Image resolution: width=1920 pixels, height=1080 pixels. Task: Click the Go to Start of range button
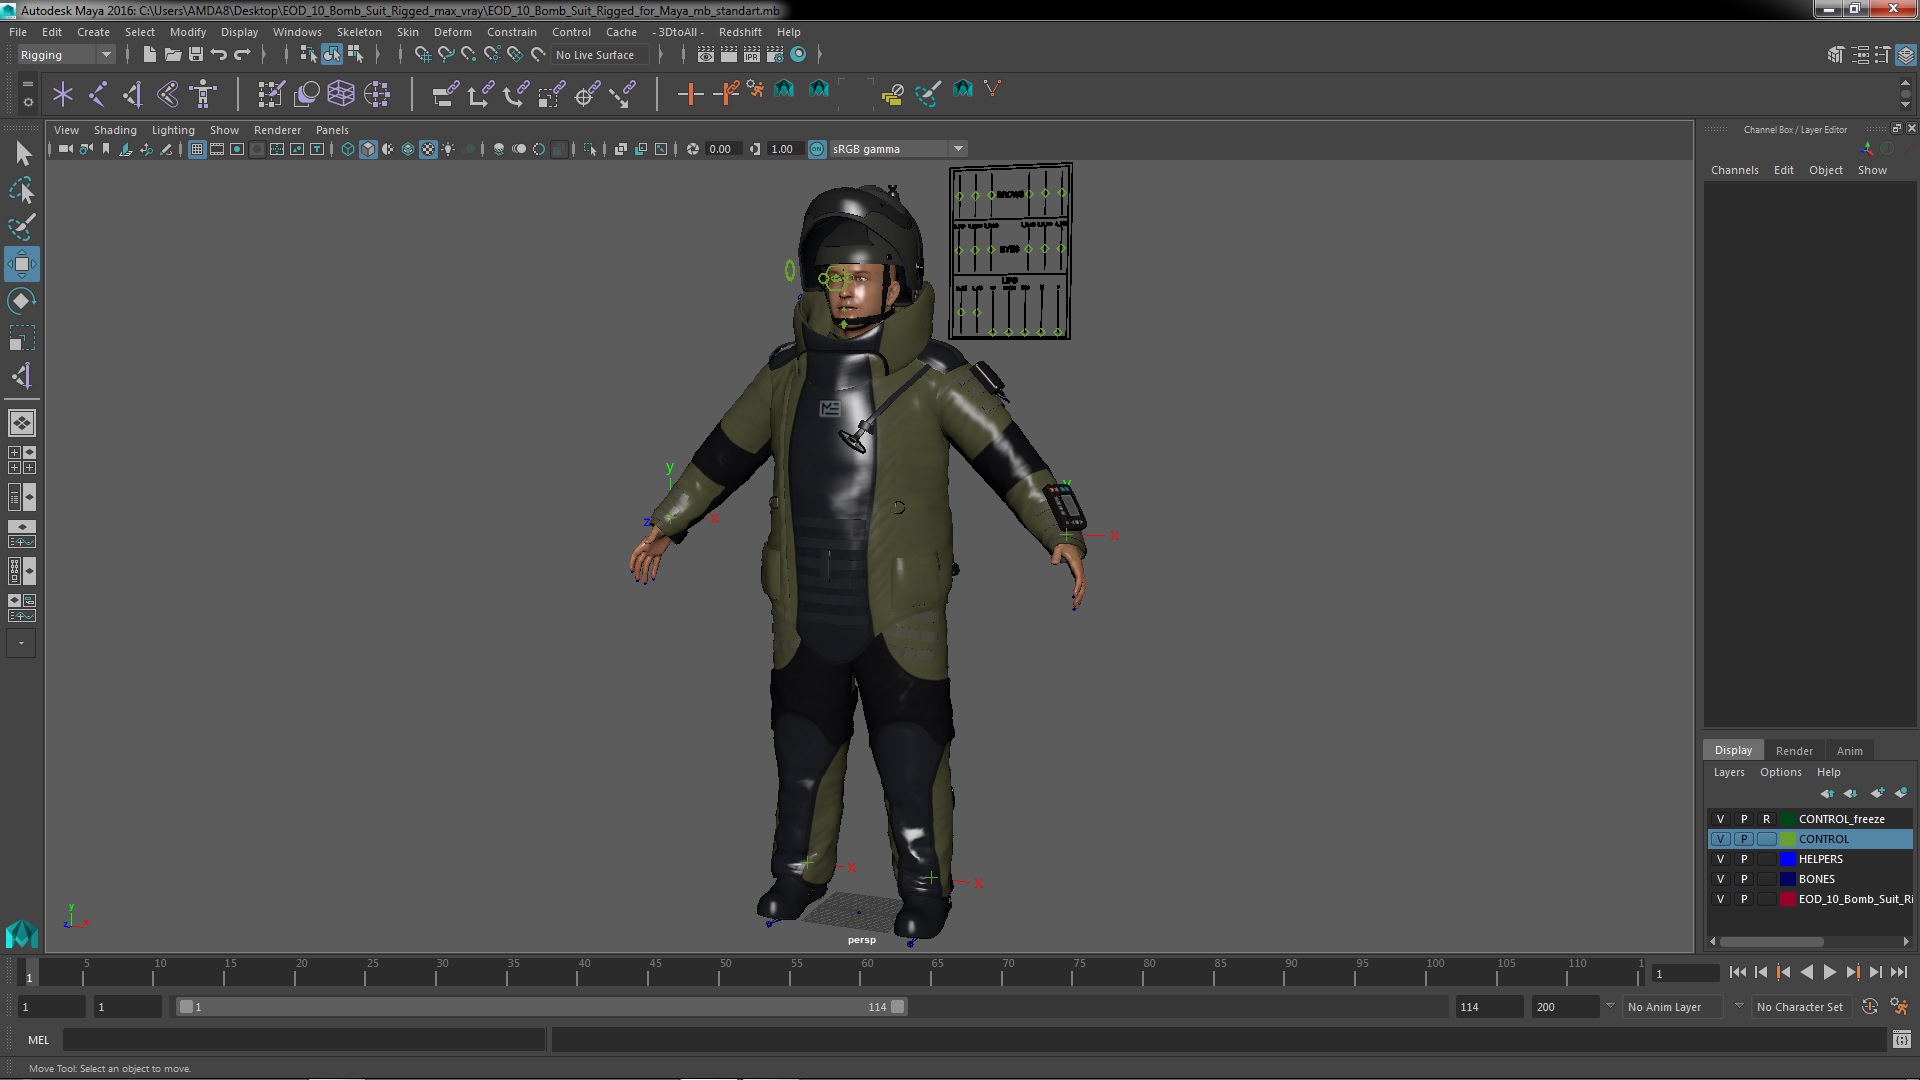pyautogui.click(x=1737, y=972)
